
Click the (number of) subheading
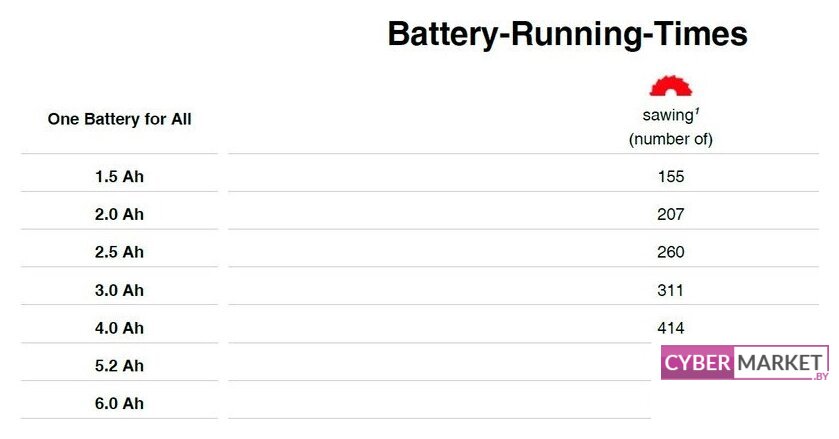pos(670,139)
